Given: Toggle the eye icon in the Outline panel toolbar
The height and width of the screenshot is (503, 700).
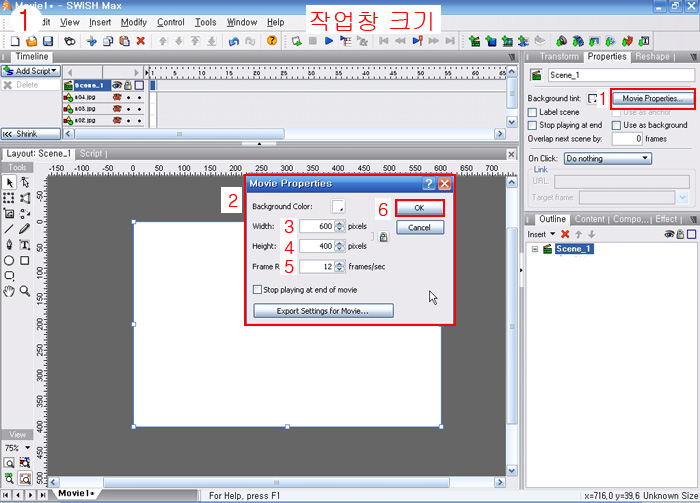Looking at the screenshot, I should point(669,234).
